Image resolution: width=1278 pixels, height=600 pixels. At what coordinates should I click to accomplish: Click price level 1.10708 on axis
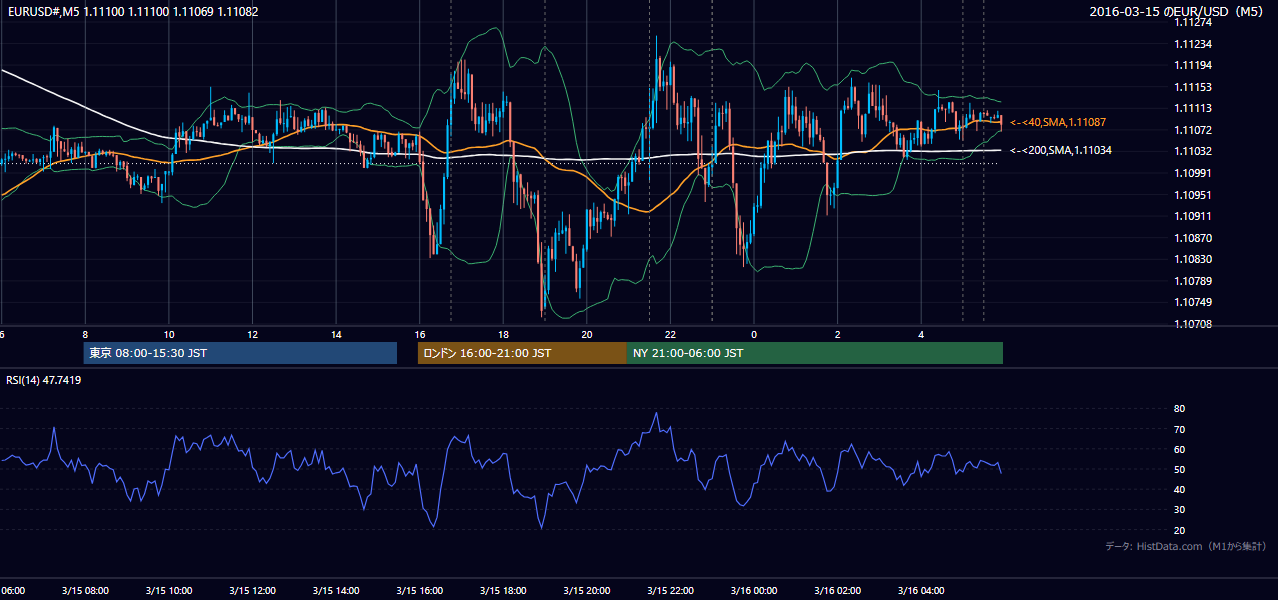pyautogui.click(x=1193, y=324)
